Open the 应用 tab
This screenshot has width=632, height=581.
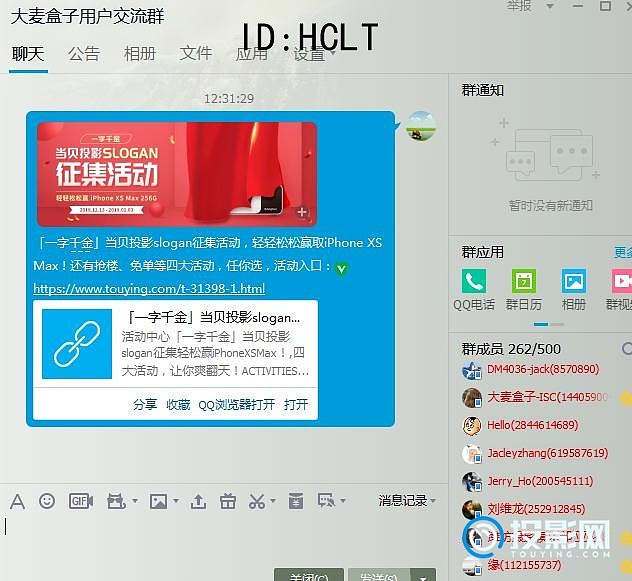[x=252, y=54]
